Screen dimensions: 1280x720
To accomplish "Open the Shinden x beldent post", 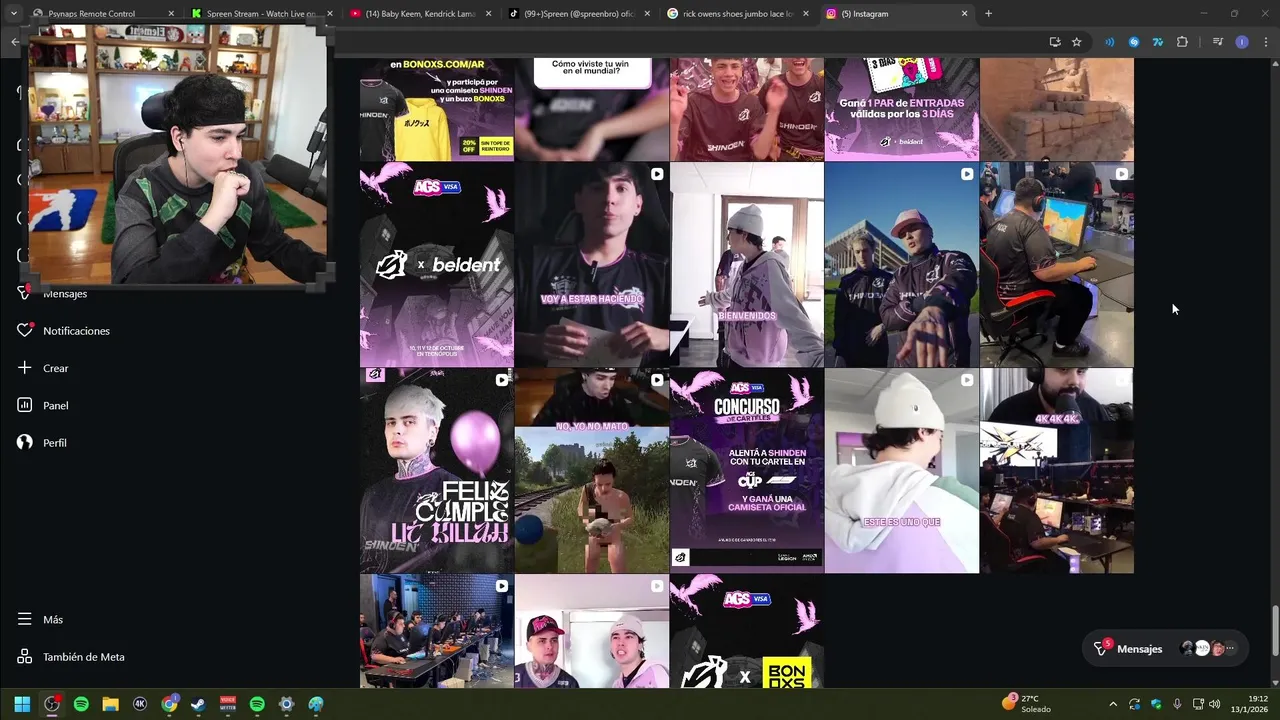I will [437, 265].
